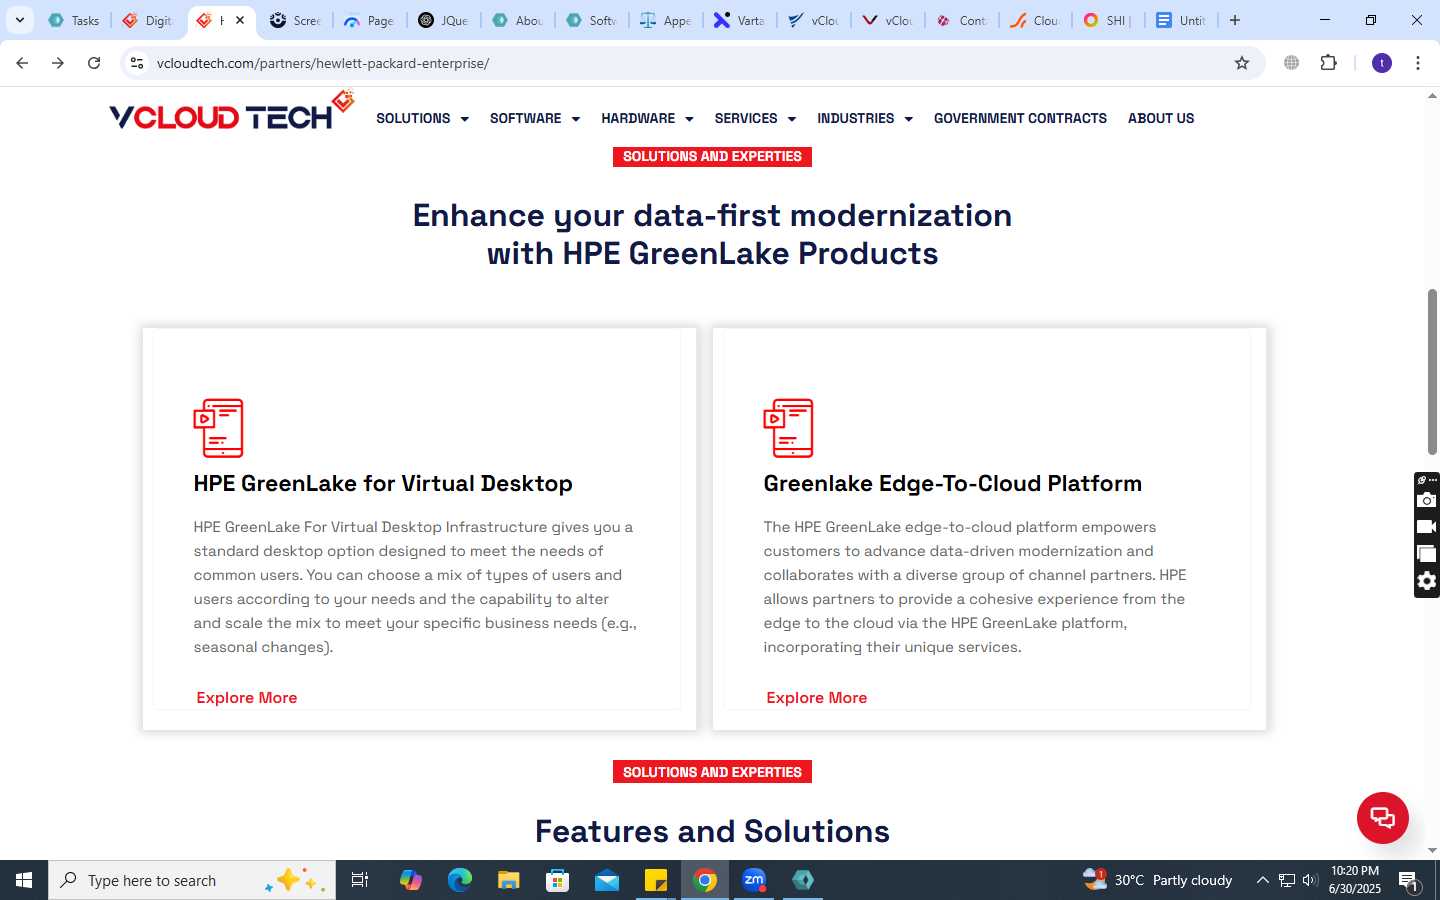Click the HPE GreenLake for Virtual Desktop heading
The height and width of the screenshot is (900, 1440).
click(383, 484)
